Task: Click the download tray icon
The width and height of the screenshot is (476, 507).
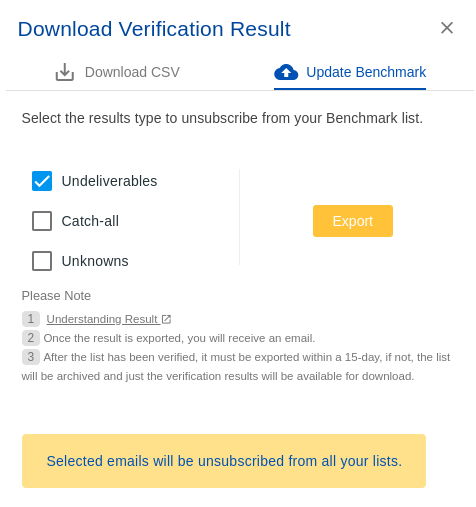Action: click(x=65, y=72)
